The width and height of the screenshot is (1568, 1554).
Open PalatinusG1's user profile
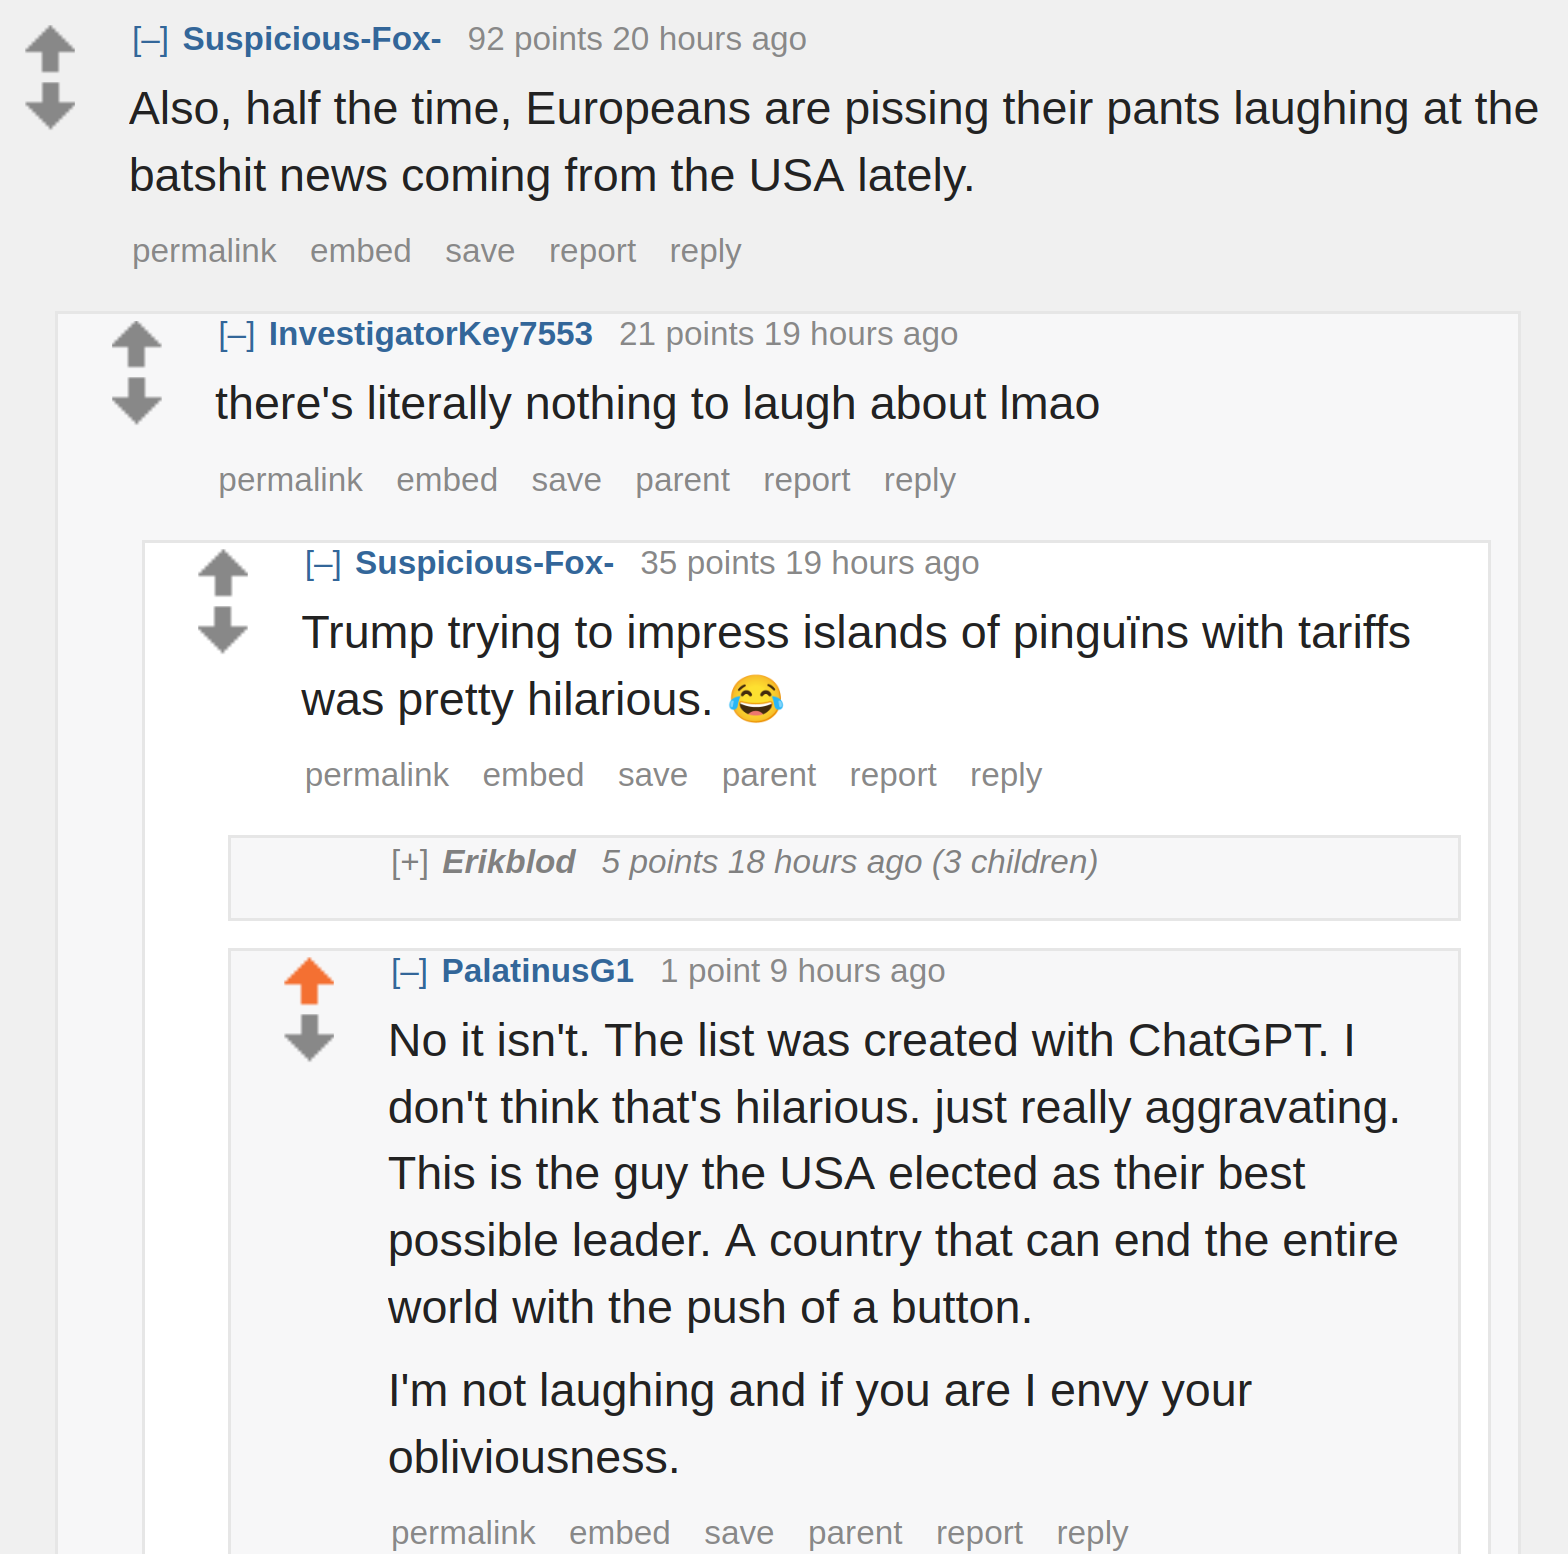pyautogui.click(x=538, y=971)
